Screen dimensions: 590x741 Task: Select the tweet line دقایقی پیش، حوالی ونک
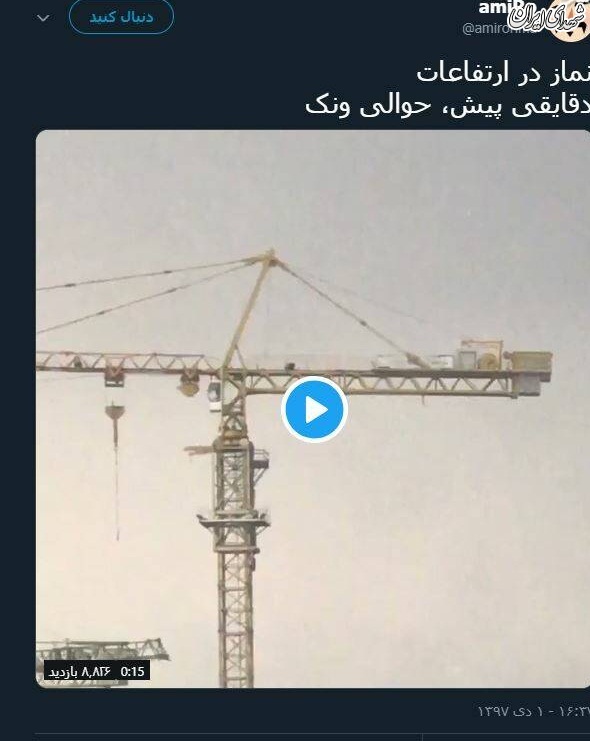pos(447,105)
